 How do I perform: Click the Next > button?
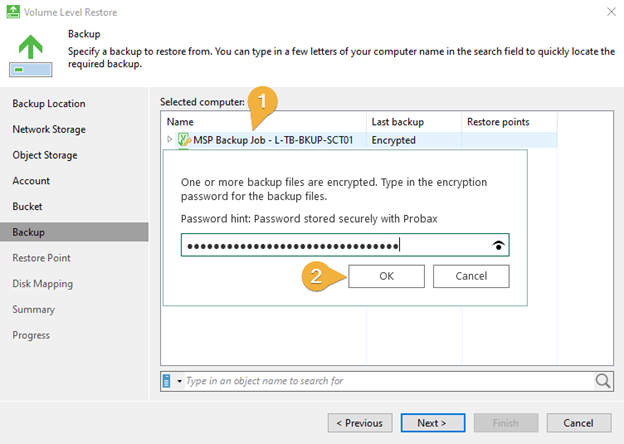click(433, 423)
